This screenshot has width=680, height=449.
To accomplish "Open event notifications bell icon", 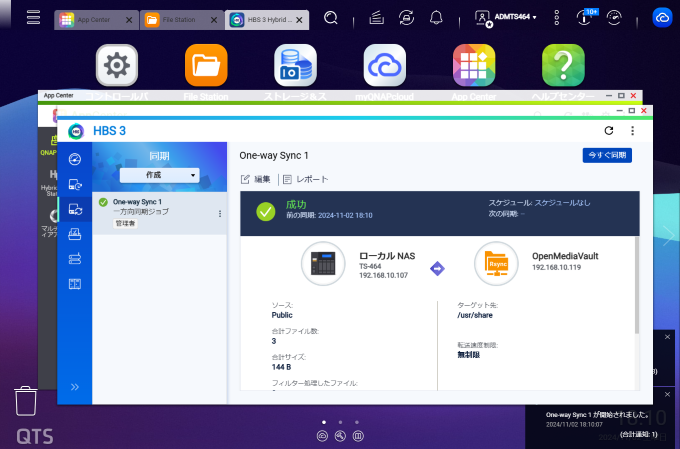I will coord(436,18).
